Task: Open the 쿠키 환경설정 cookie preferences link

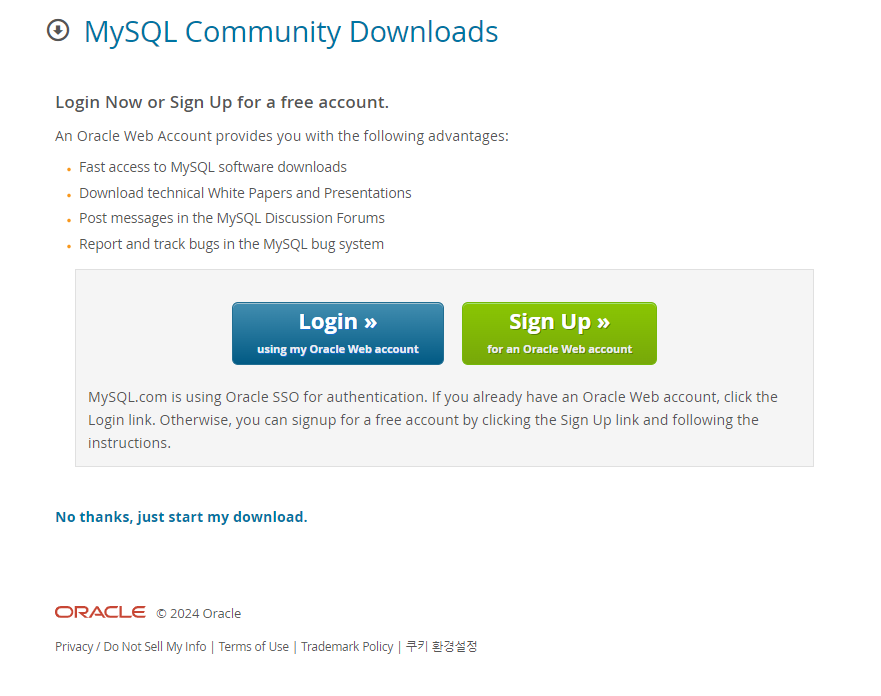Action: (x=441, y=647)
